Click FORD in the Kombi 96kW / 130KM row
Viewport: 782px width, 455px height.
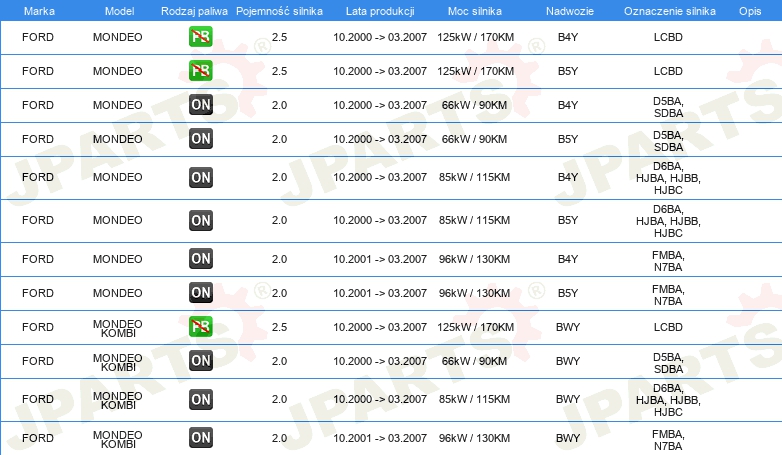[38, 438]
